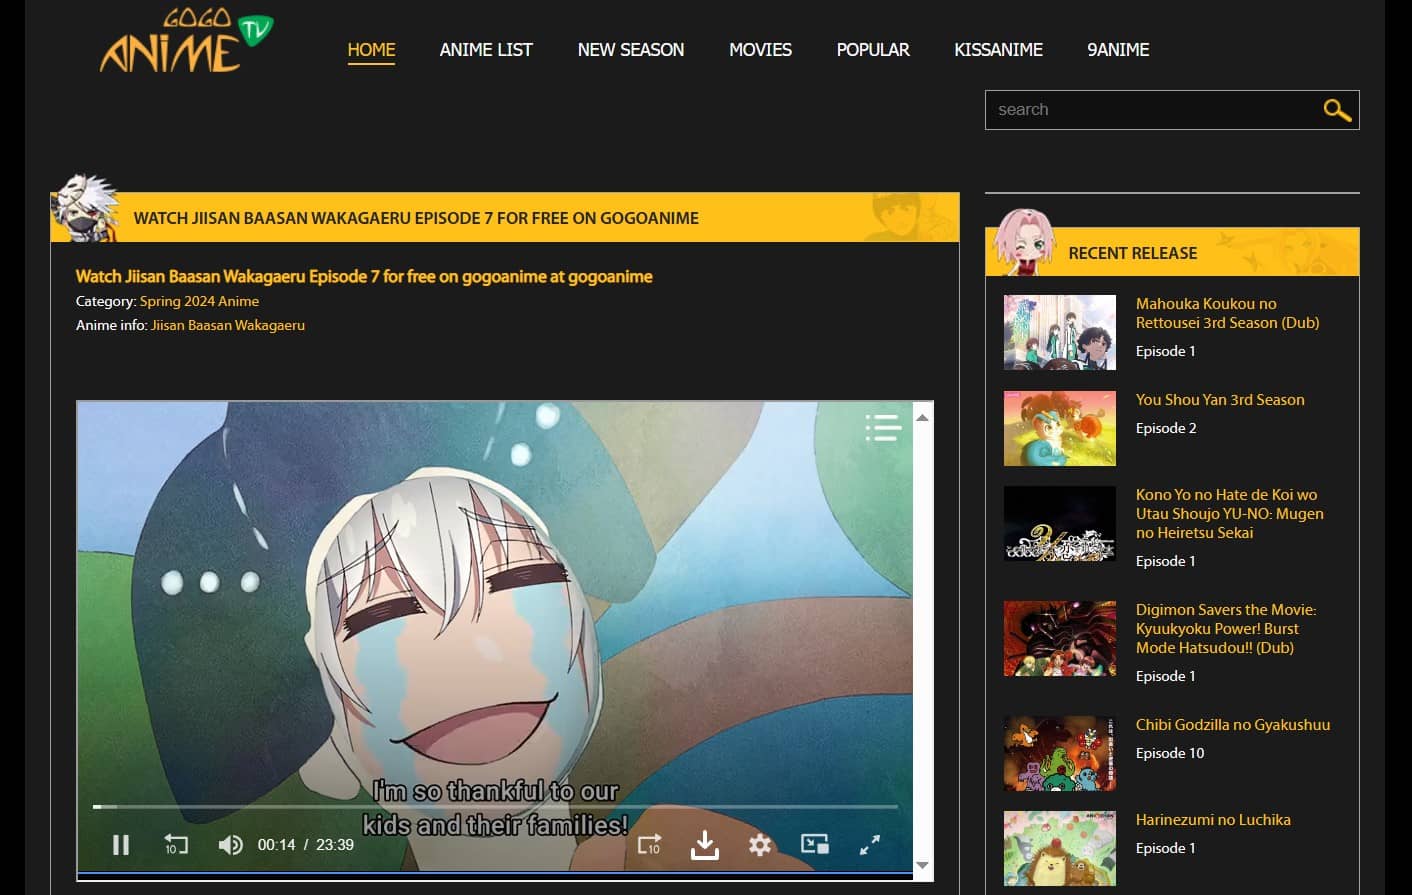Open video player settings gear
This screenshot has height=895, width=1412.
[760, 845]
